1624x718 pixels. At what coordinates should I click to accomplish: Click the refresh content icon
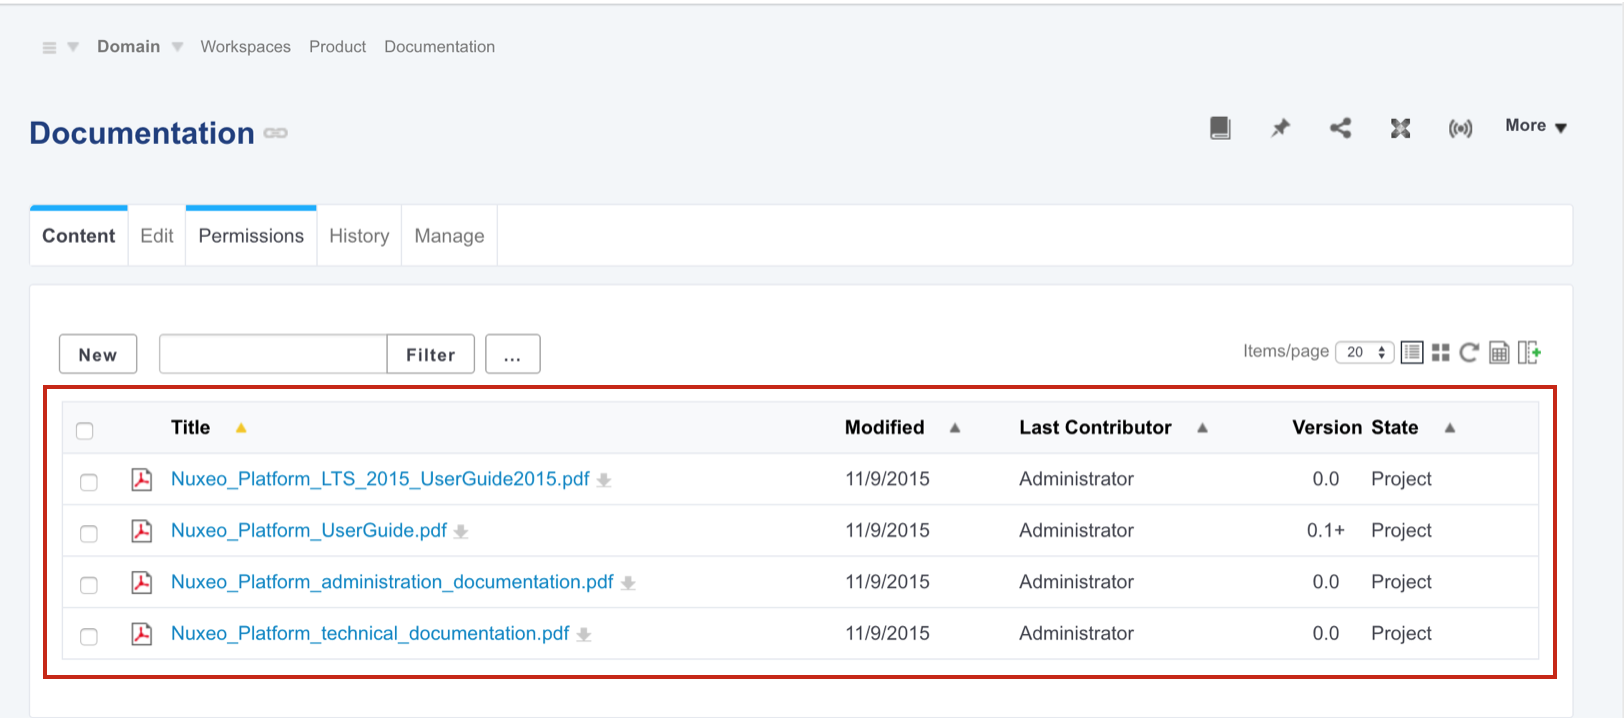[x=1469, y=352]
